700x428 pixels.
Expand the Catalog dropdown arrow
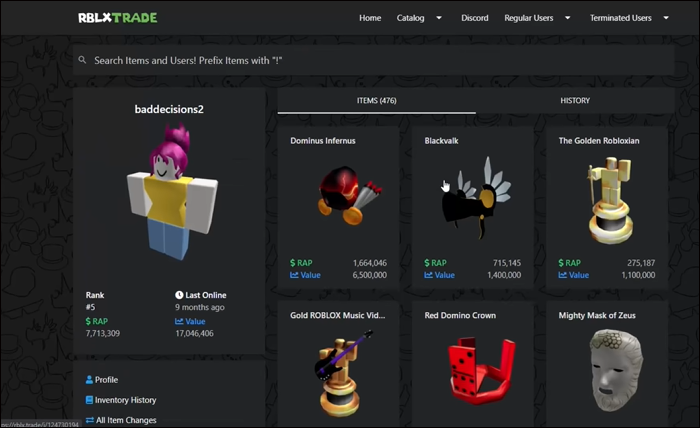tap(439, 18)
